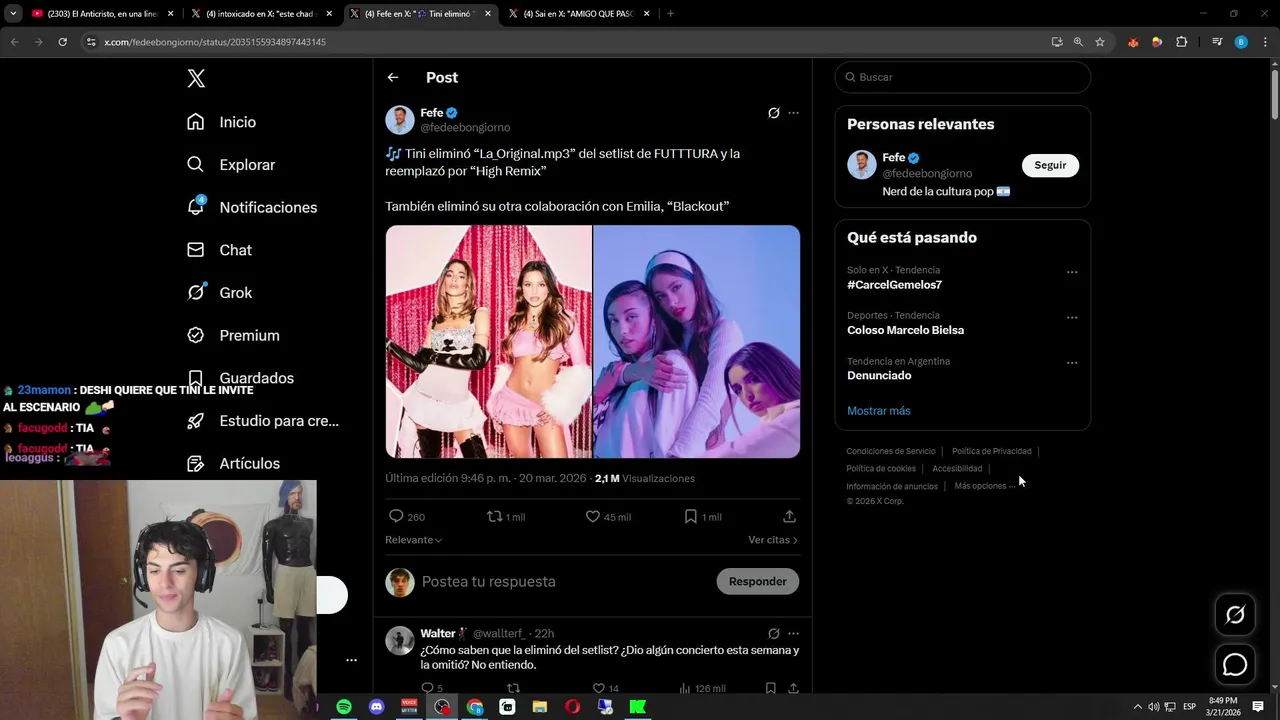Open Premium in the sidebar
Image resolution: width=1280 pixels, height=720 pixels.
233,336
